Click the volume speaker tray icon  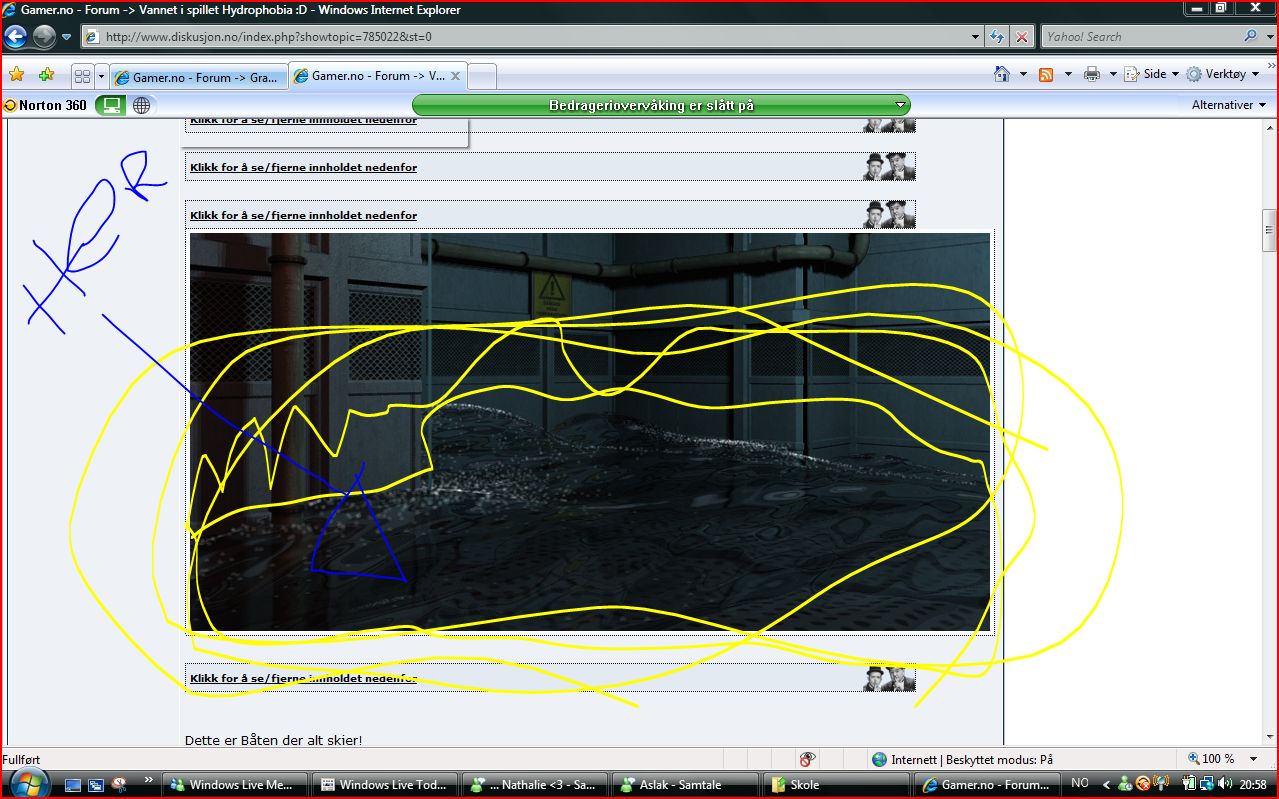pyautogui.click(x=1223, y=785)
